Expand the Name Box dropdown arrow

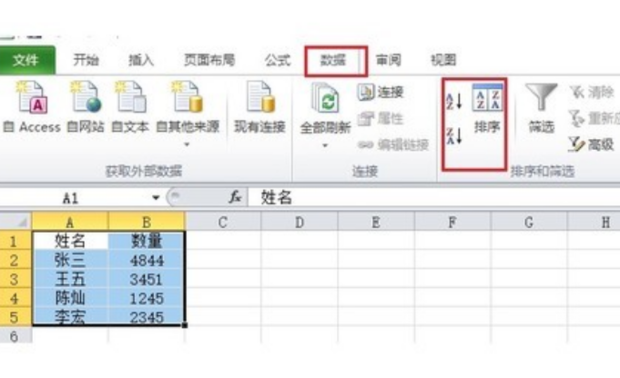(x=156, y=198)
